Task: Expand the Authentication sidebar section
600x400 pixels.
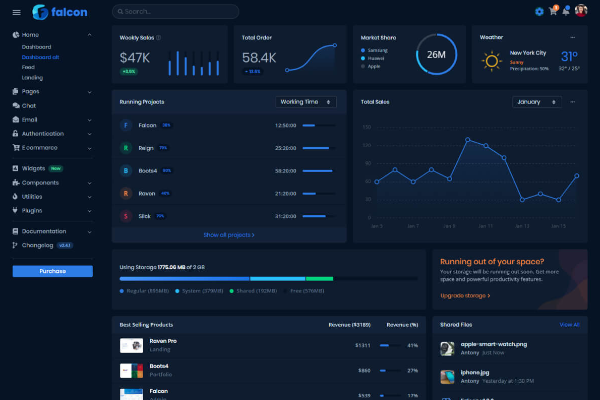Action: pyautogui.click(x=50, y=133)
